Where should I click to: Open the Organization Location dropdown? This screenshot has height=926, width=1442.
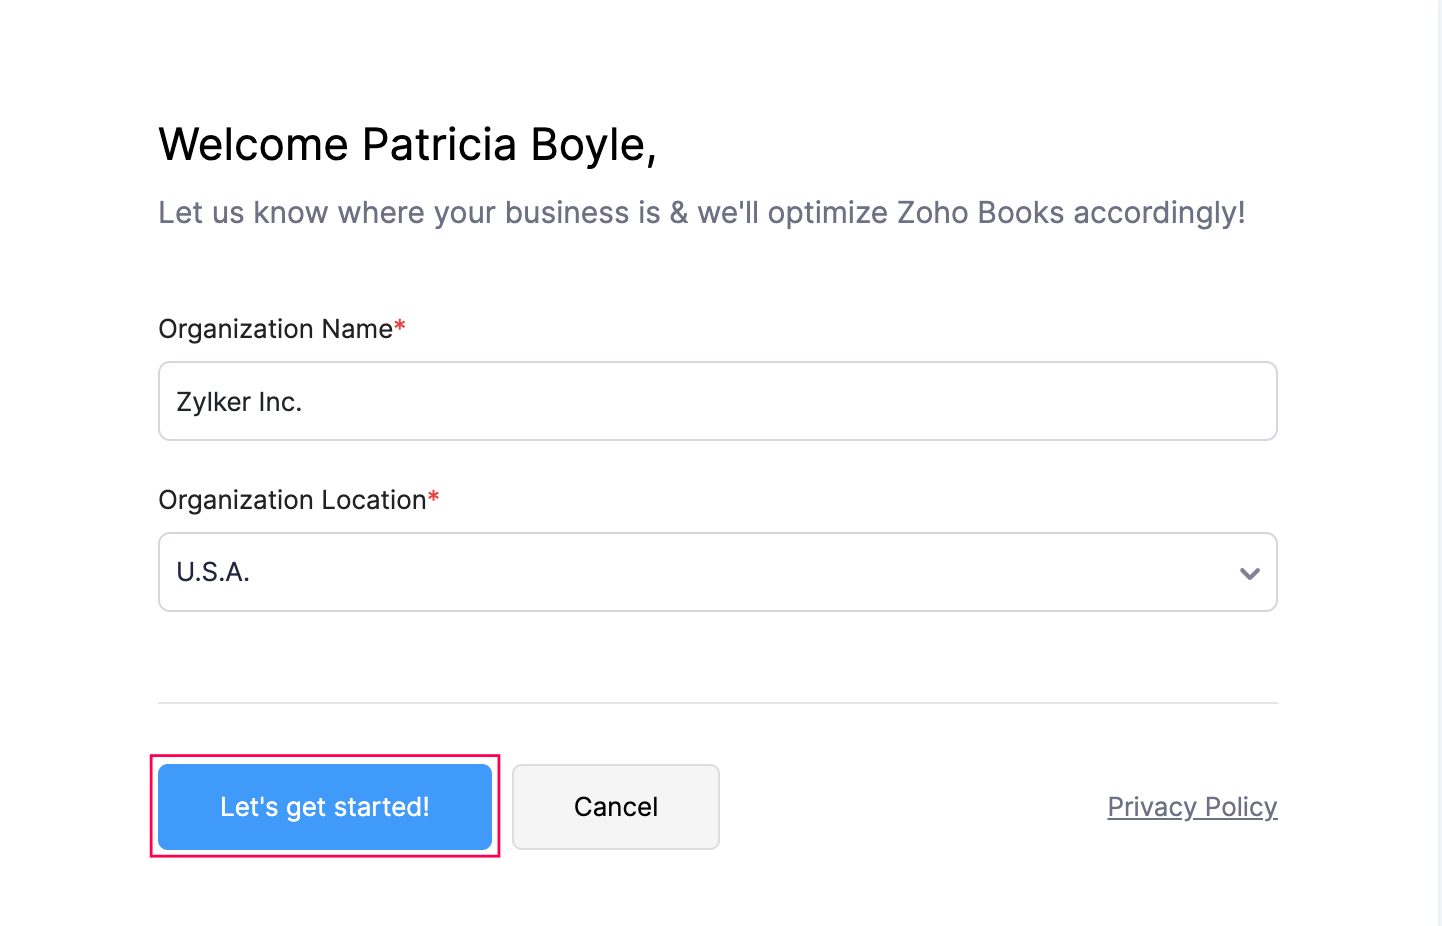pos(716,572)
